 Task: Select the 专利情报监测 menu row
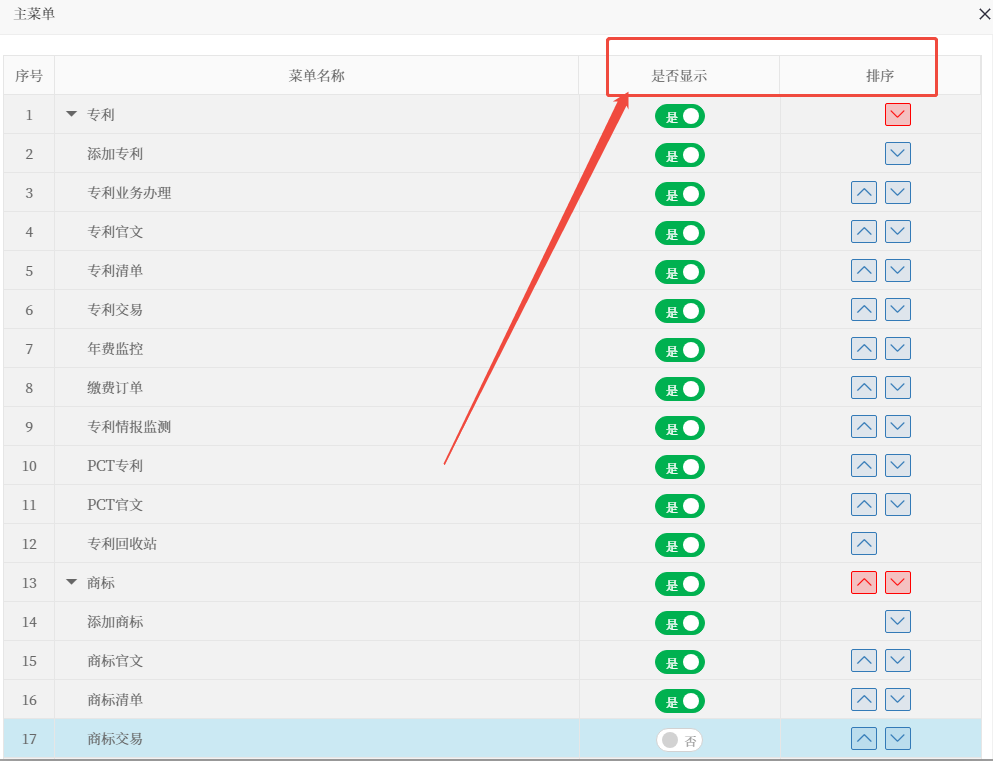[129, 427]
